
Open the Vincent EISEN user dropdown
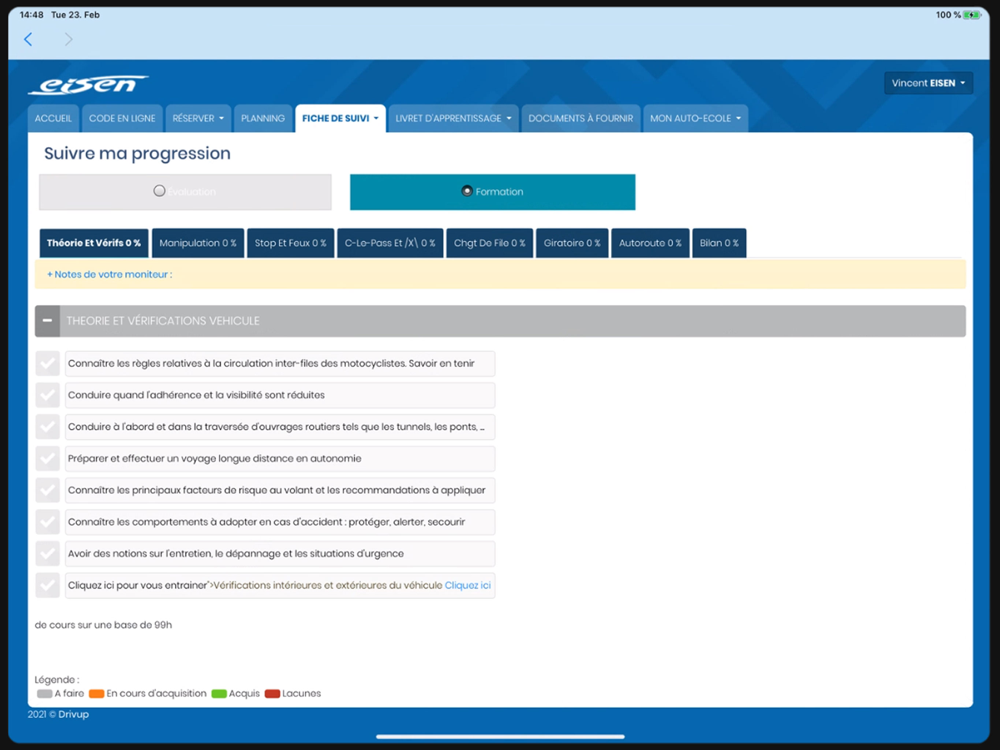click(928, 83)
